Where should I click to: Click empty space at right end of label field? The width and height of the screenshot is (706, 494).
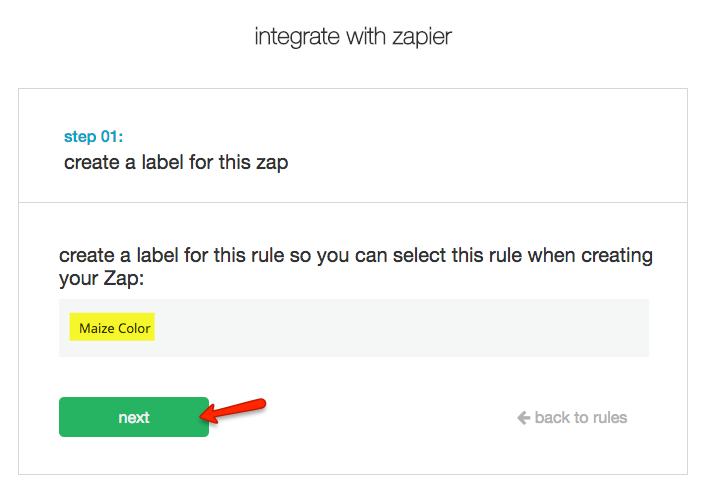click(x=600, y=328)
